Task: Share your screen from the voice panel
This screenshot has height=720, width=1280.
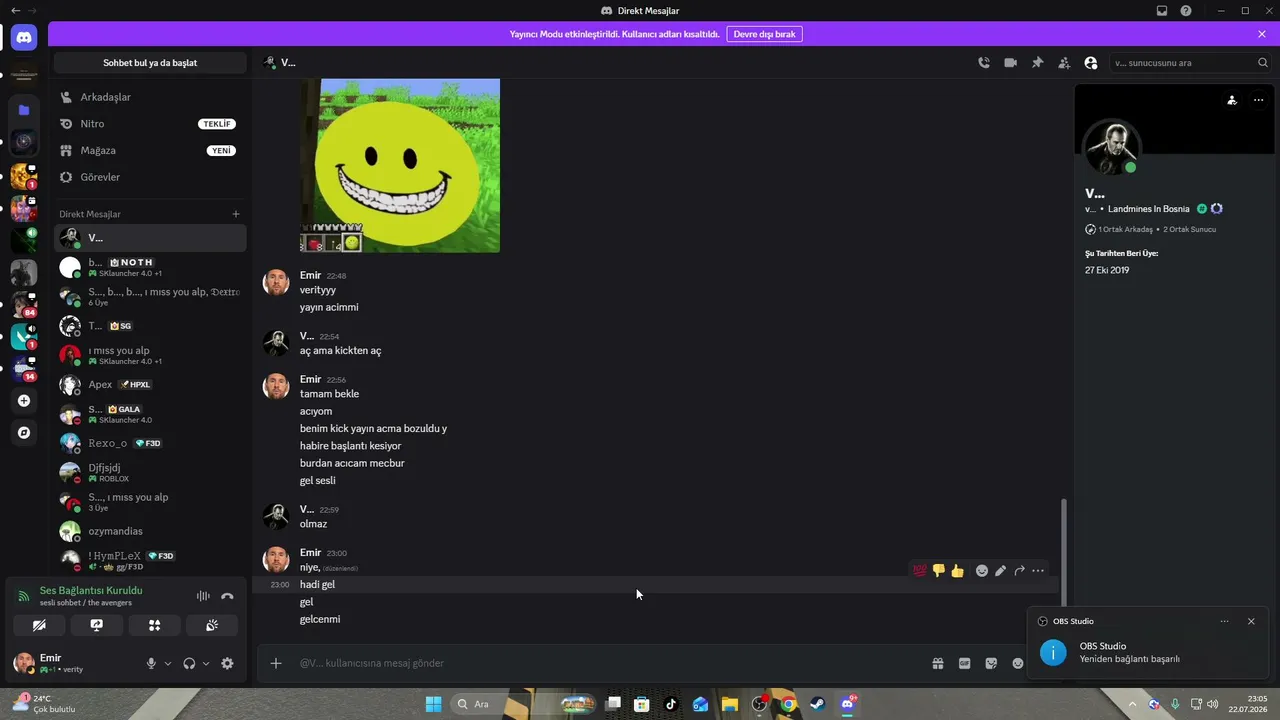Action: [x=97, y=625]
